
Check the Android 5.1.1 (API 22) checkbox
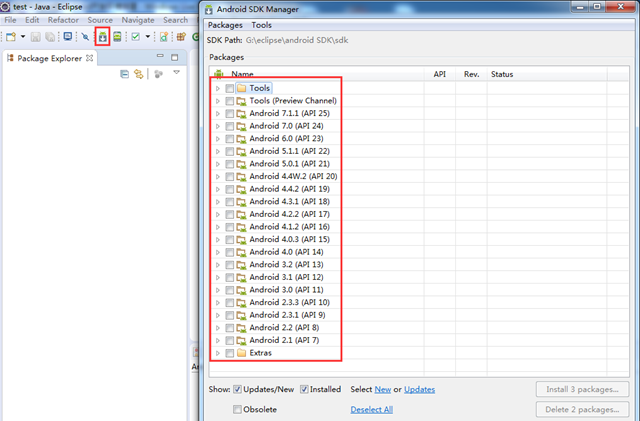tap(230, 151)
